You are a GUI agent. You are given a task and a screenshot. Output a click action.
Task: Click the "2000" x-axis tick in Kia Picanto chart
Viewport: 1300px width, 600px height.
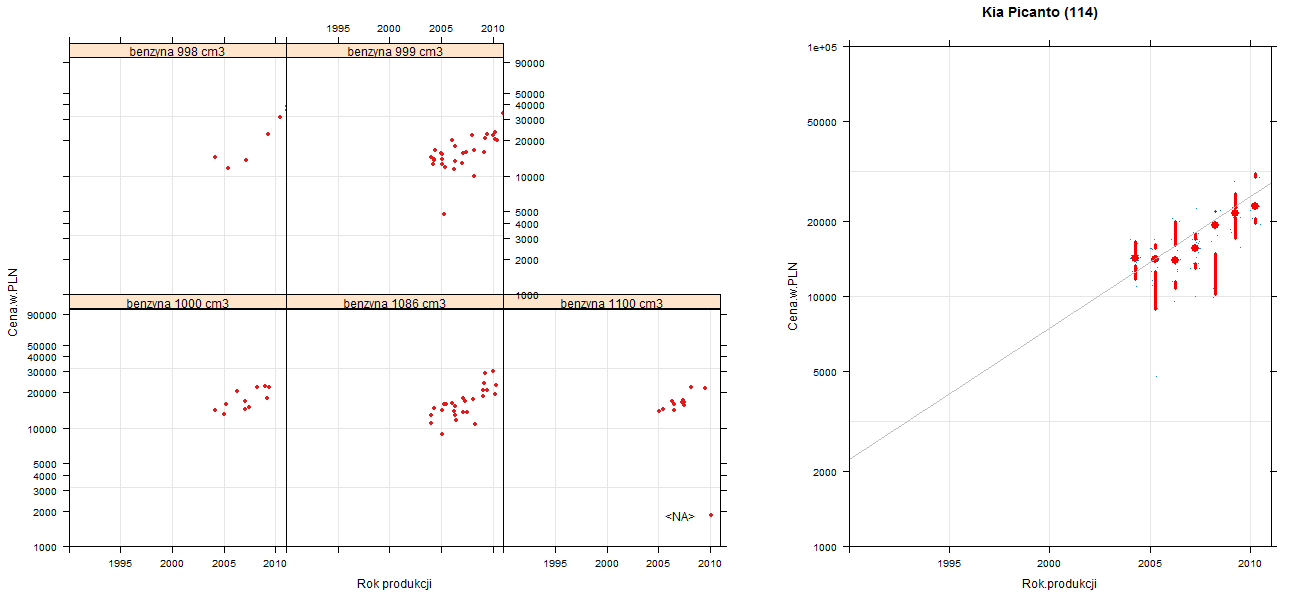pyautogui.click(x=1049, y=564)
